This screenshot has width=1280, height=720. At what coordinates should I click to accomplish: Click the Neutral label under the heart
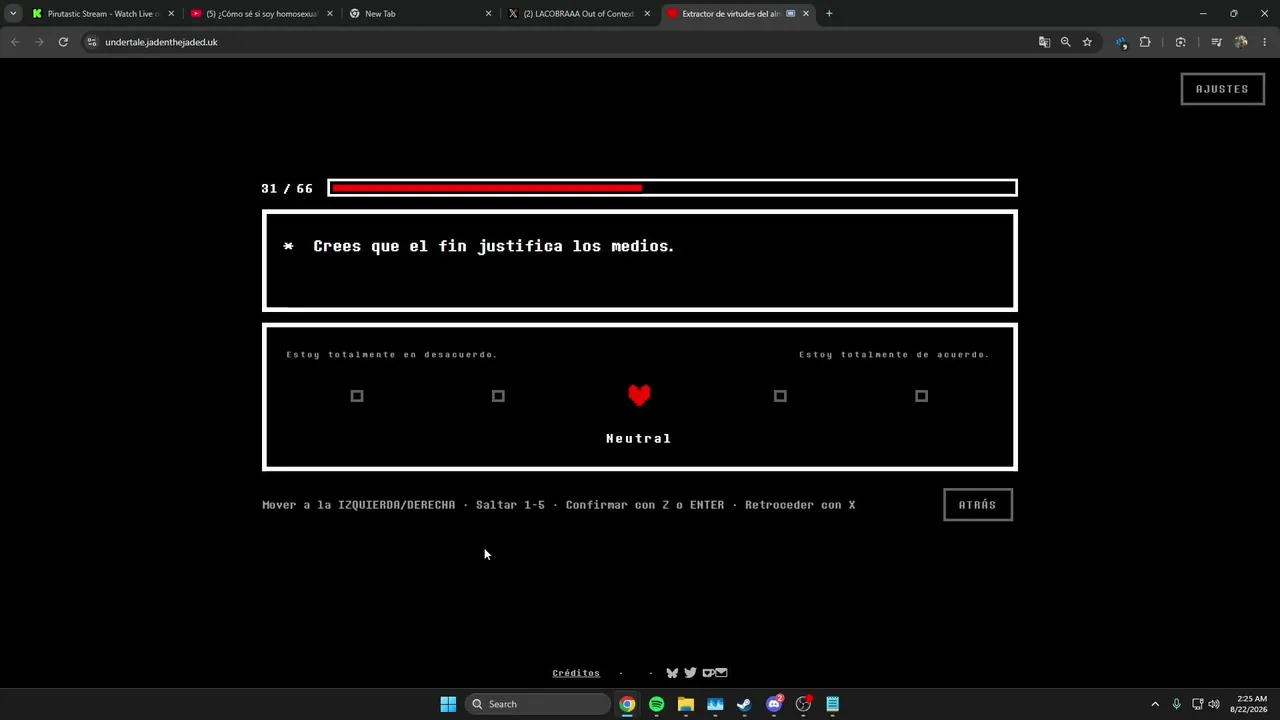(x=638, y=439)
